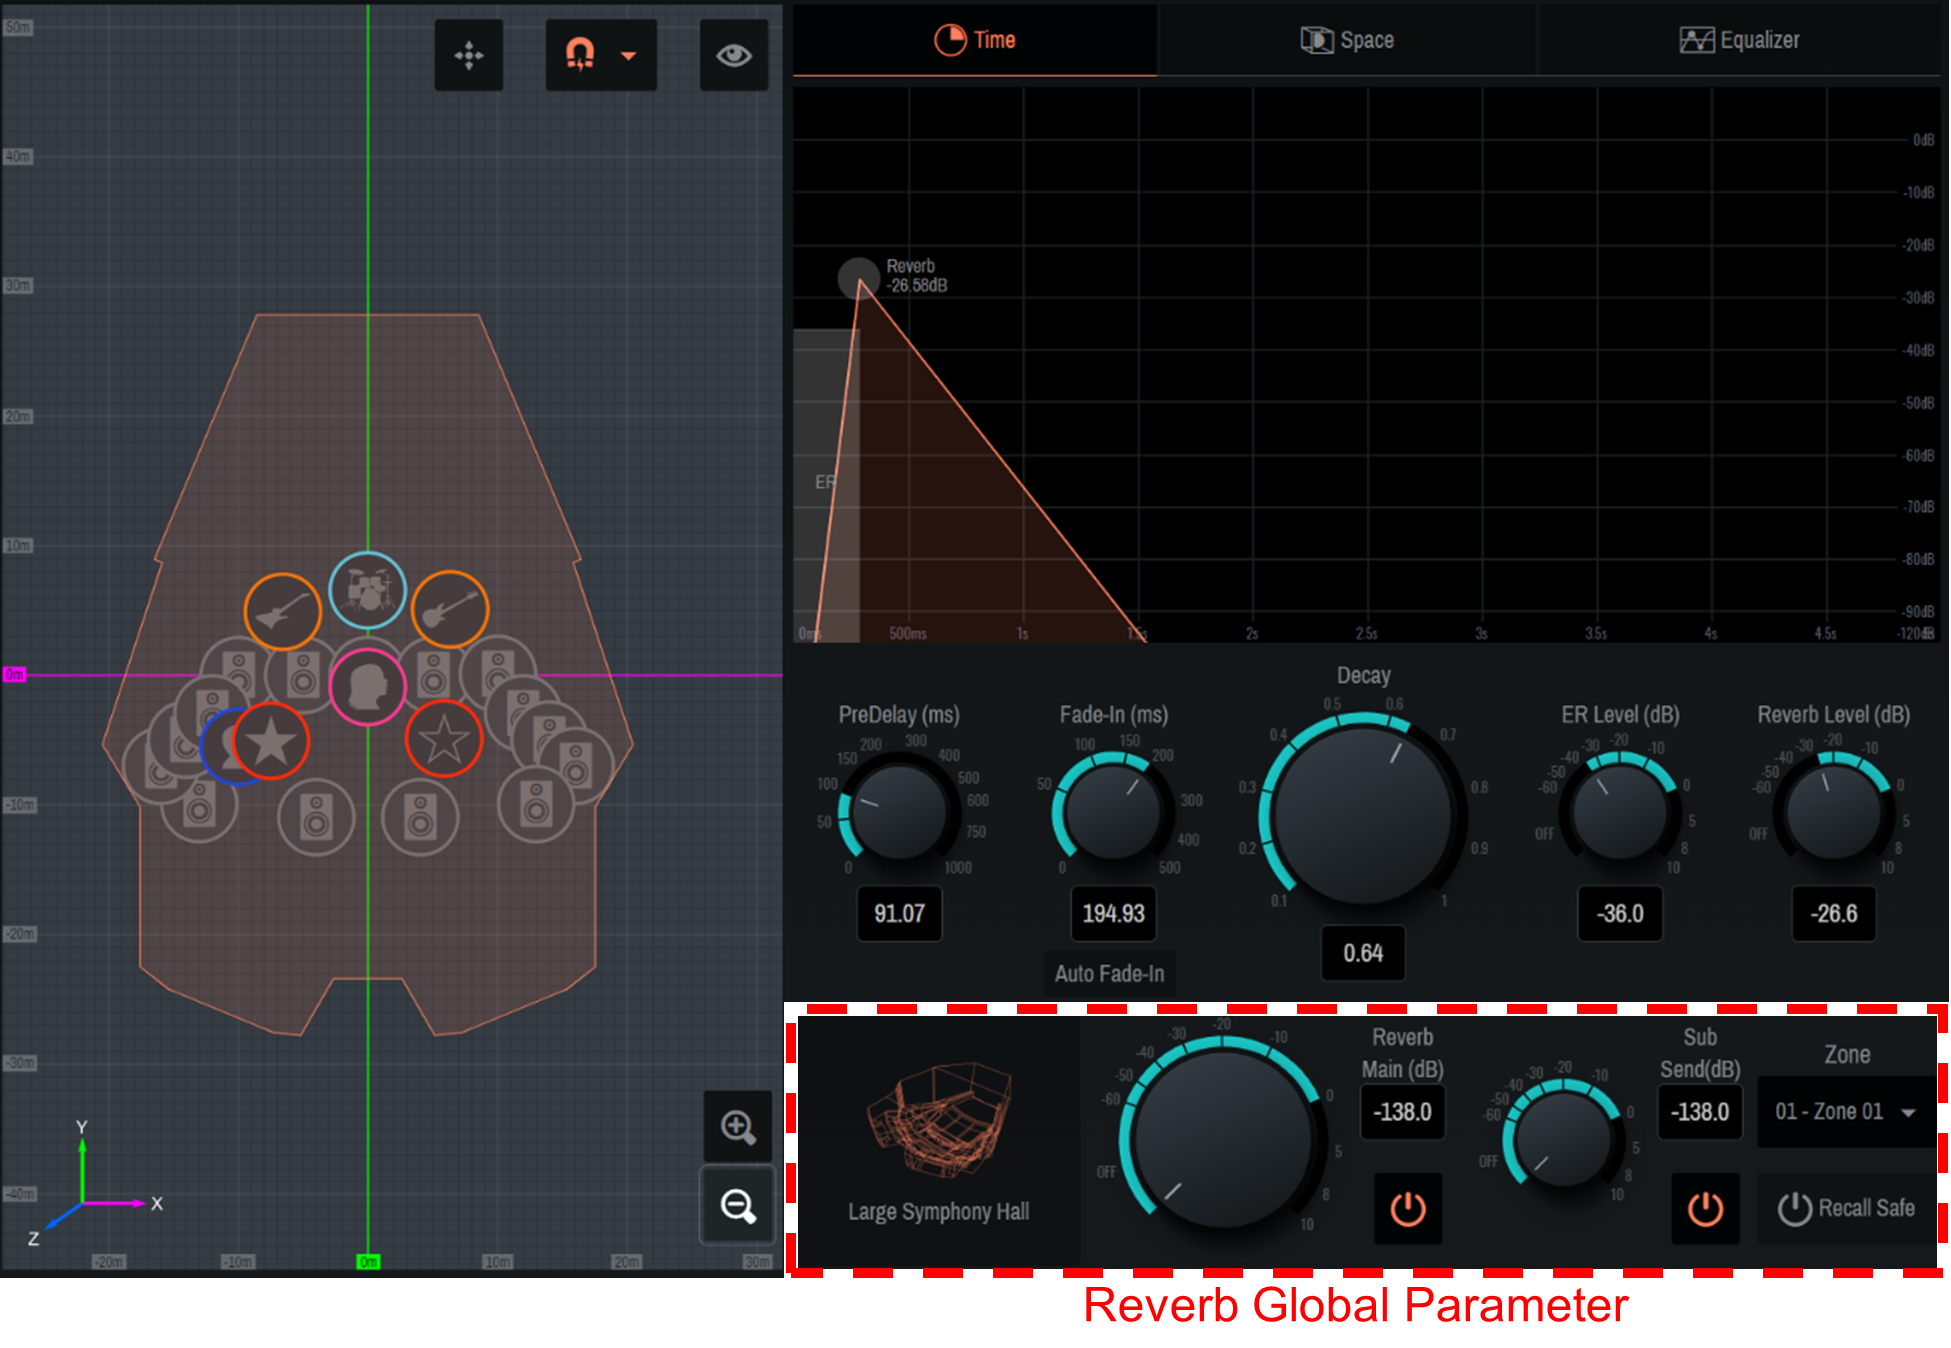
Task: Click the Recall Safe button
Action: (x=1848, y=1208)
